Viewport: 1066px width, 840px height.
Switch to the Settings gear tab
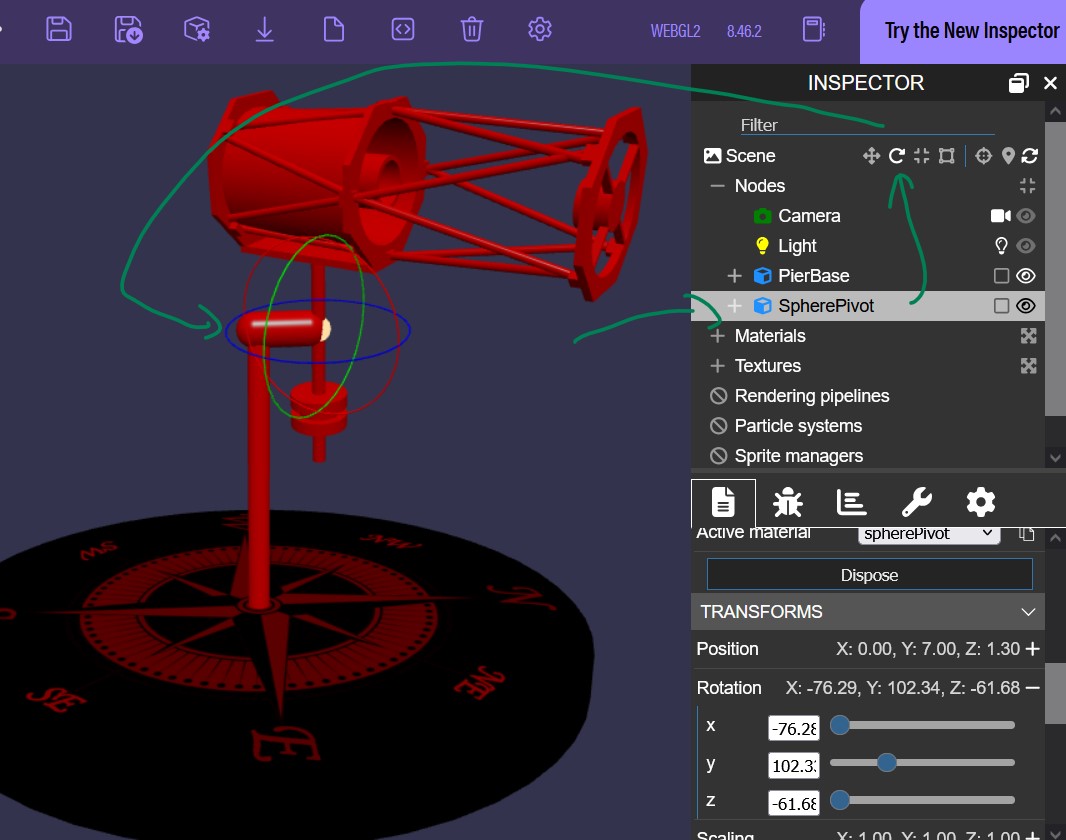pos(980,502)
